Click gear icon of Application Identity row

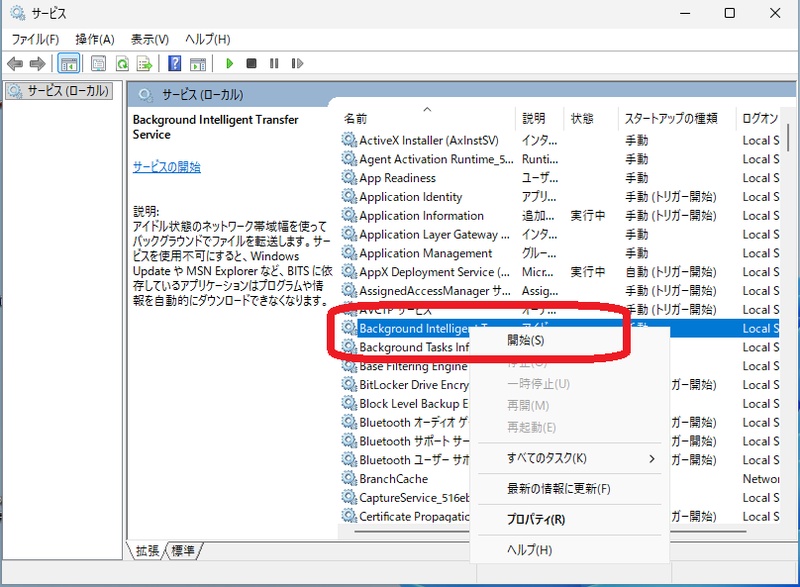(349, 196)
